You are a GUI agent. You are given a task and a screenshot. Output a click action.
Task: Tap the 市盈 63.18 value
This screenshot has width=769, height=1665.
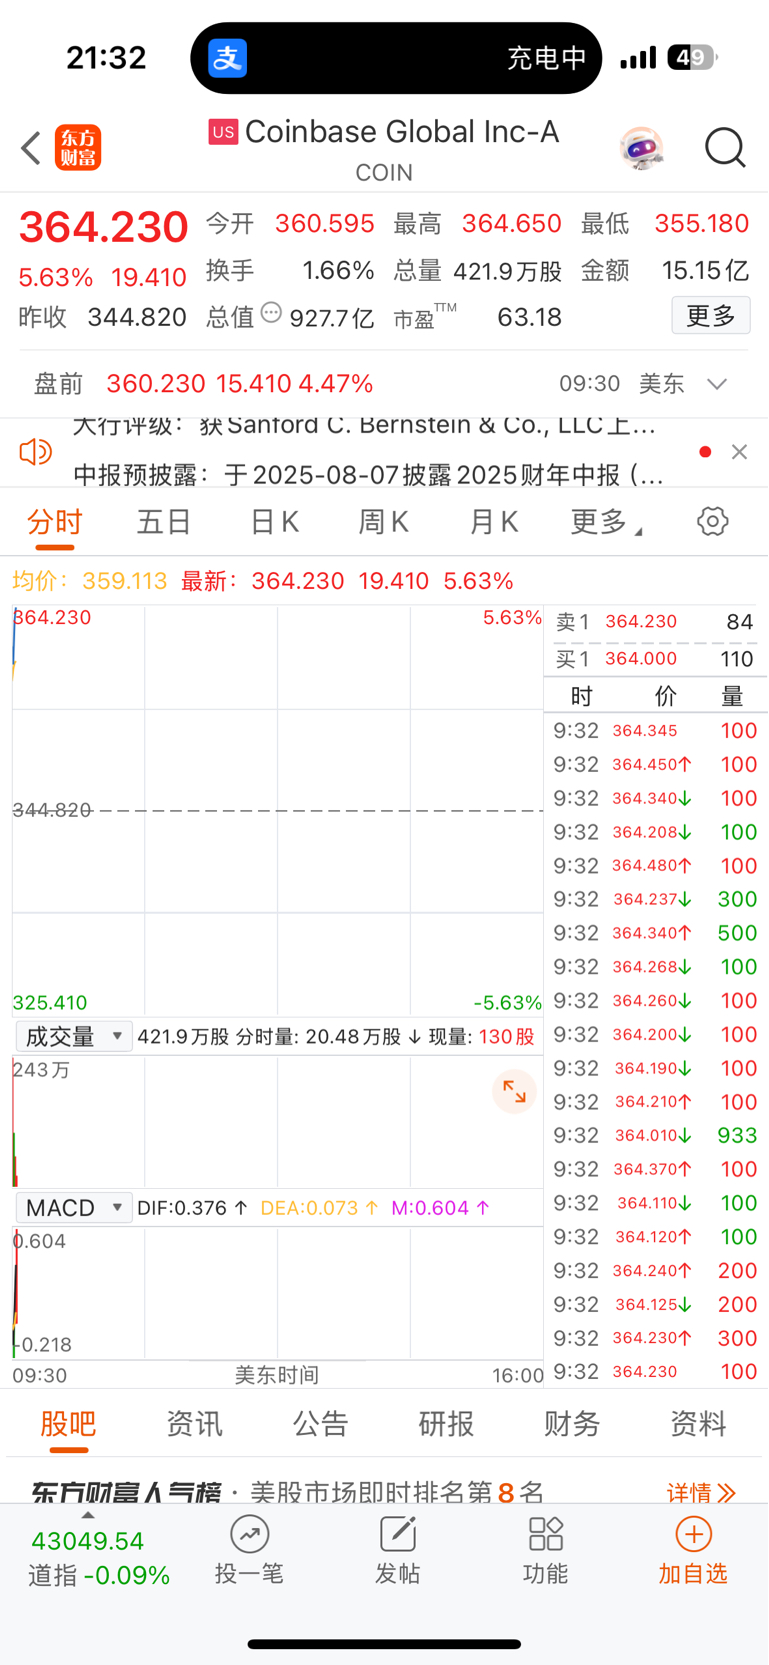coord(529,318)
